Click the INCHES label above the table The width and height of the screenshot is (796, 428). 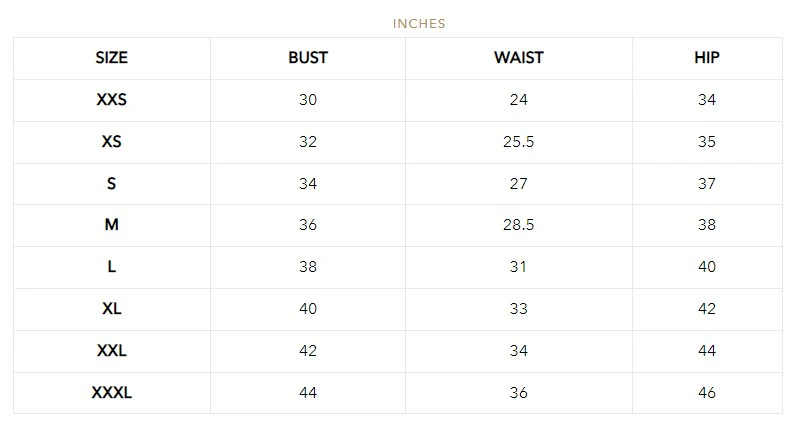pyautogui.click(x=419, y=23)
